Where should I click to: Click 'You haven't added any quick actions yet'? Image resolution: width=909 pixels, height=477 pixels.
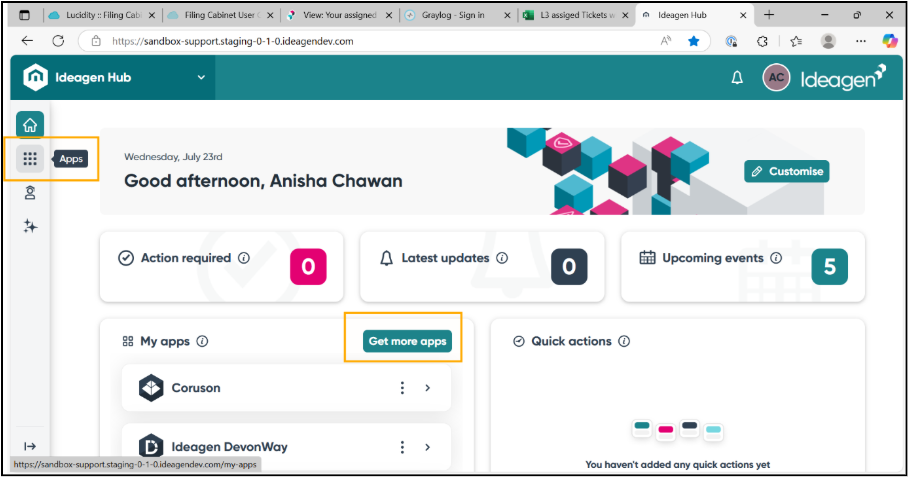click(678, 464)
